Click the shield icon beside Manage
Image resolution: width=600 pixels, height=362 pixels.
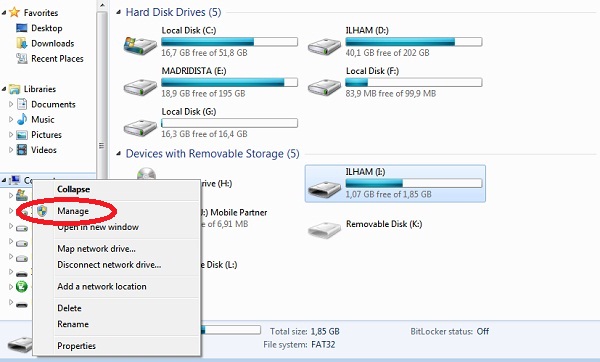coord(42,211)
